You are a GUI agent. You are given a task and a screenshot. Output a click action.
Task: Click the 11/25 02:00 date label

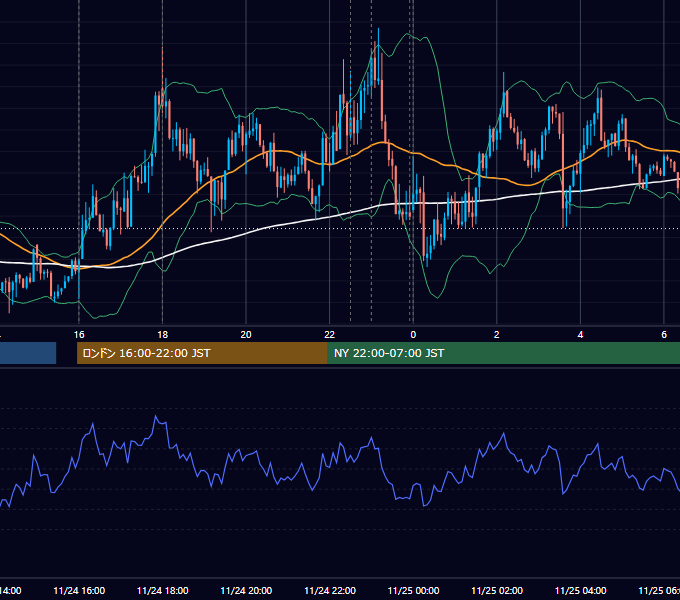pyautogui.click(x=497, y=590)
